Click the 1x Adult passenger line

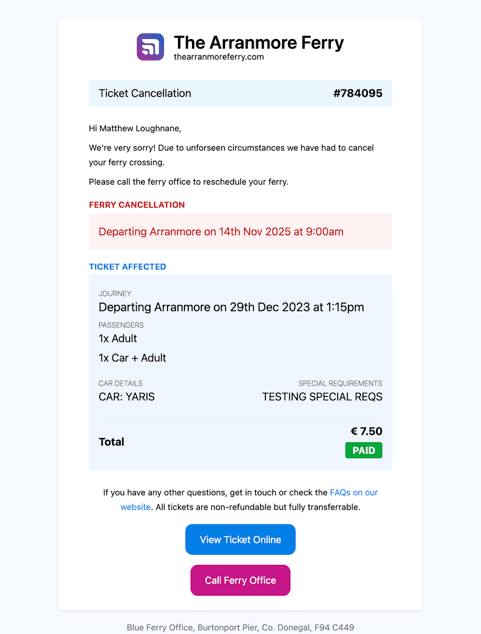click(118, 338)
